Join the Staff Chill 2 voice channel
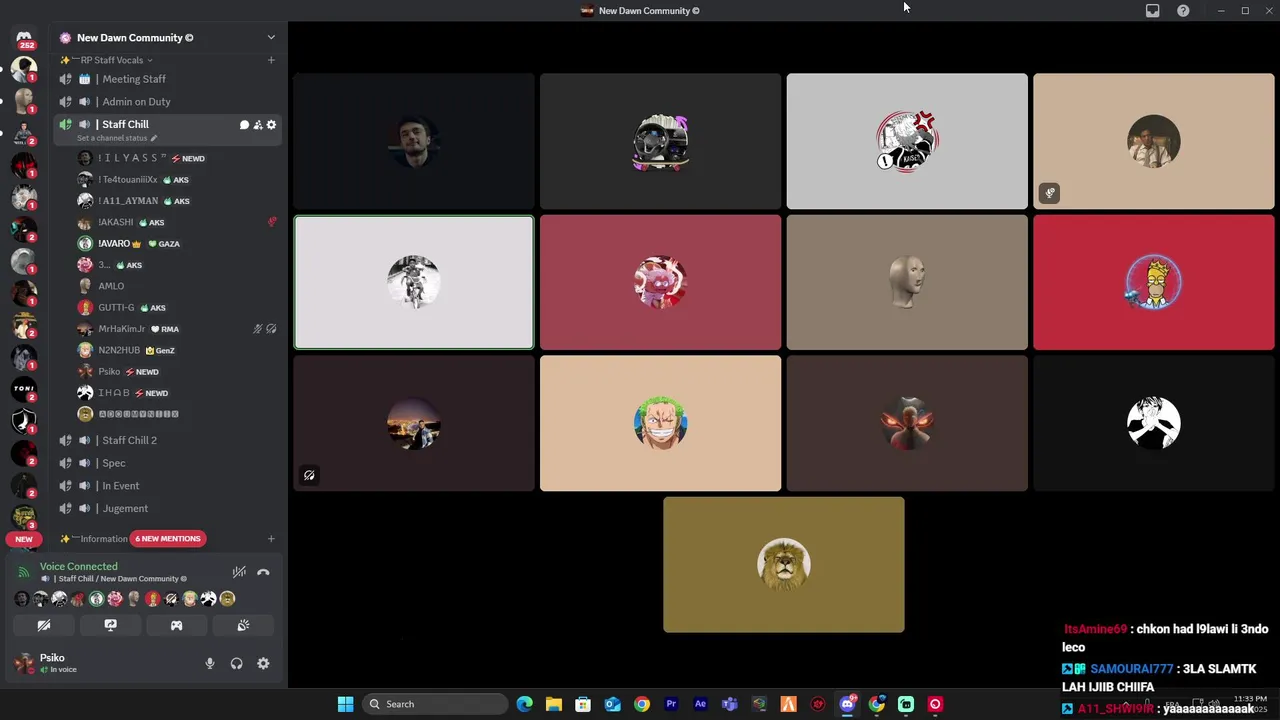Image resolution: width=1280 pixels, height=720 pixels. click(x=166, y=440)
